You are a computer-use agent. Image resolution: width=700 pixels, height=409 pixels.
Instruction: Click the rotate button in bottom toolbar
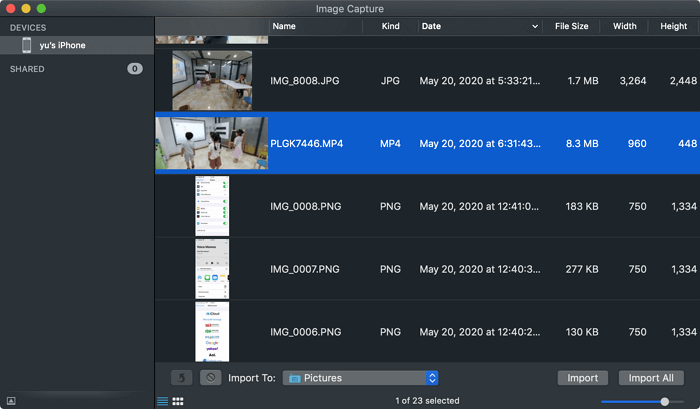pos(182,378)
